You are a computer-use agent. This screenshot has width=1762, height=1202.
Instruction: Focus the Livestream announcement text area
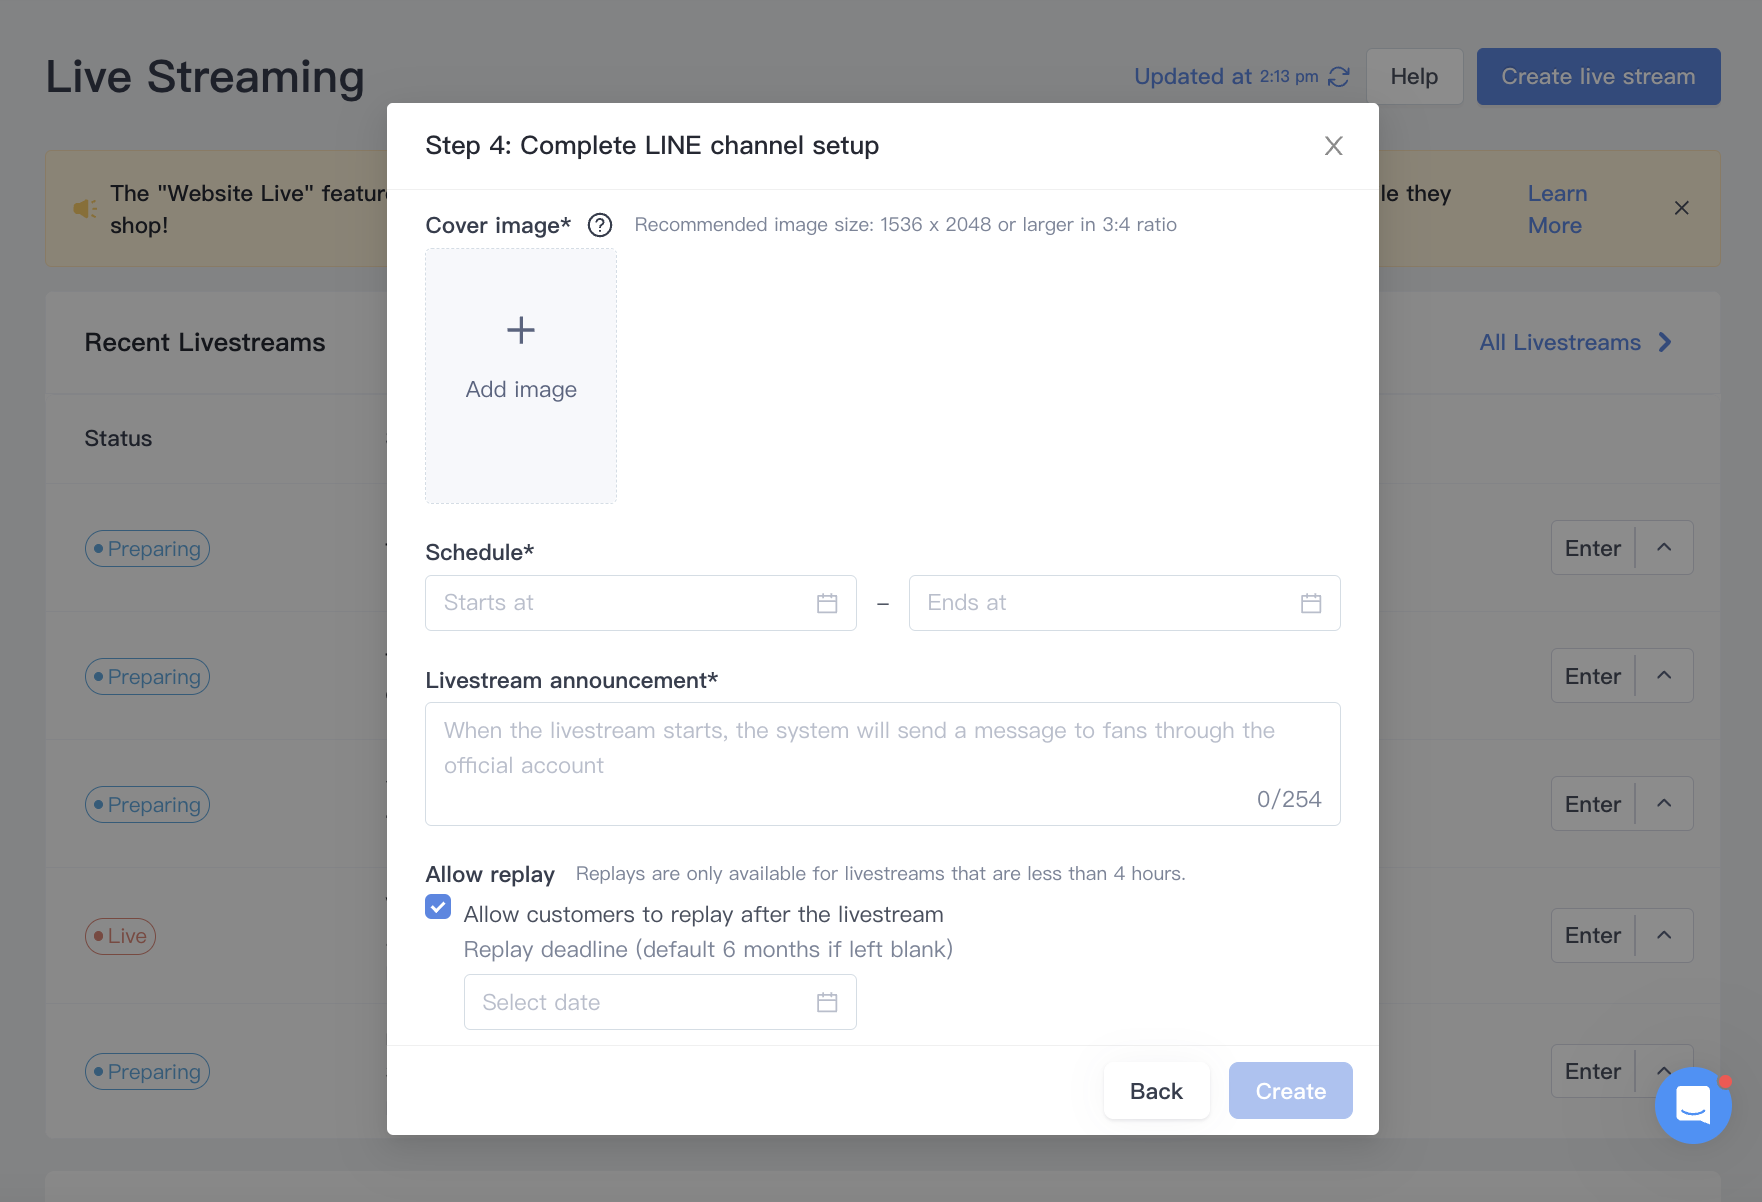pos(882,764)
